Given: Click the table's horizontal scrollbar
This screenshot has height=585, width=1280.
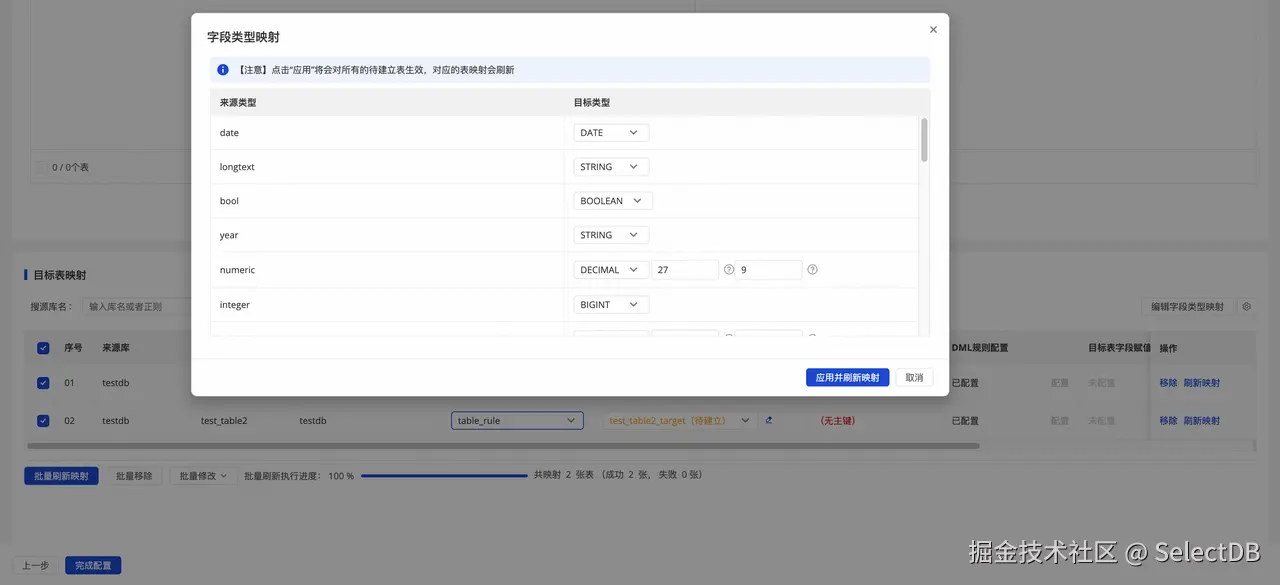Looking at the screenshot, I should point(503,446).
